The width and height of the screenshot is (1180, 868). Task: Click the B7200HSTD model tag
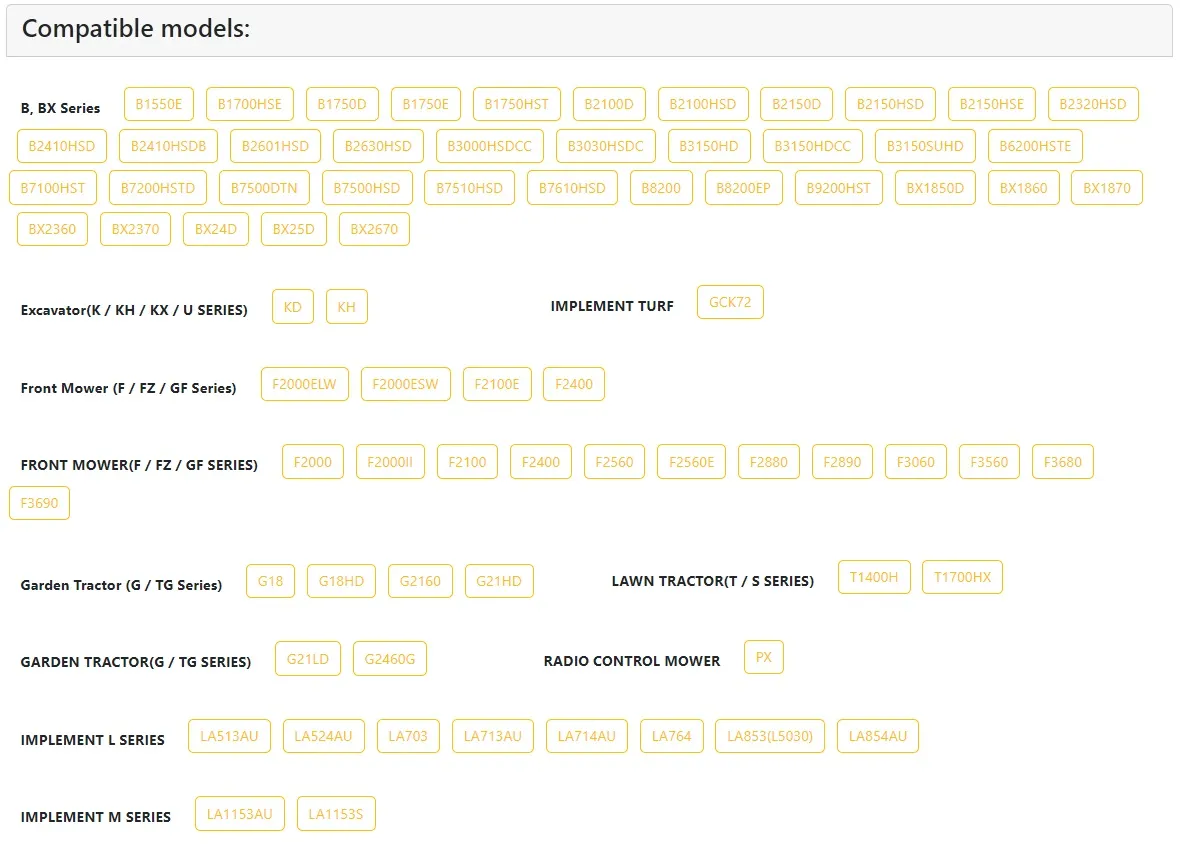158,188
